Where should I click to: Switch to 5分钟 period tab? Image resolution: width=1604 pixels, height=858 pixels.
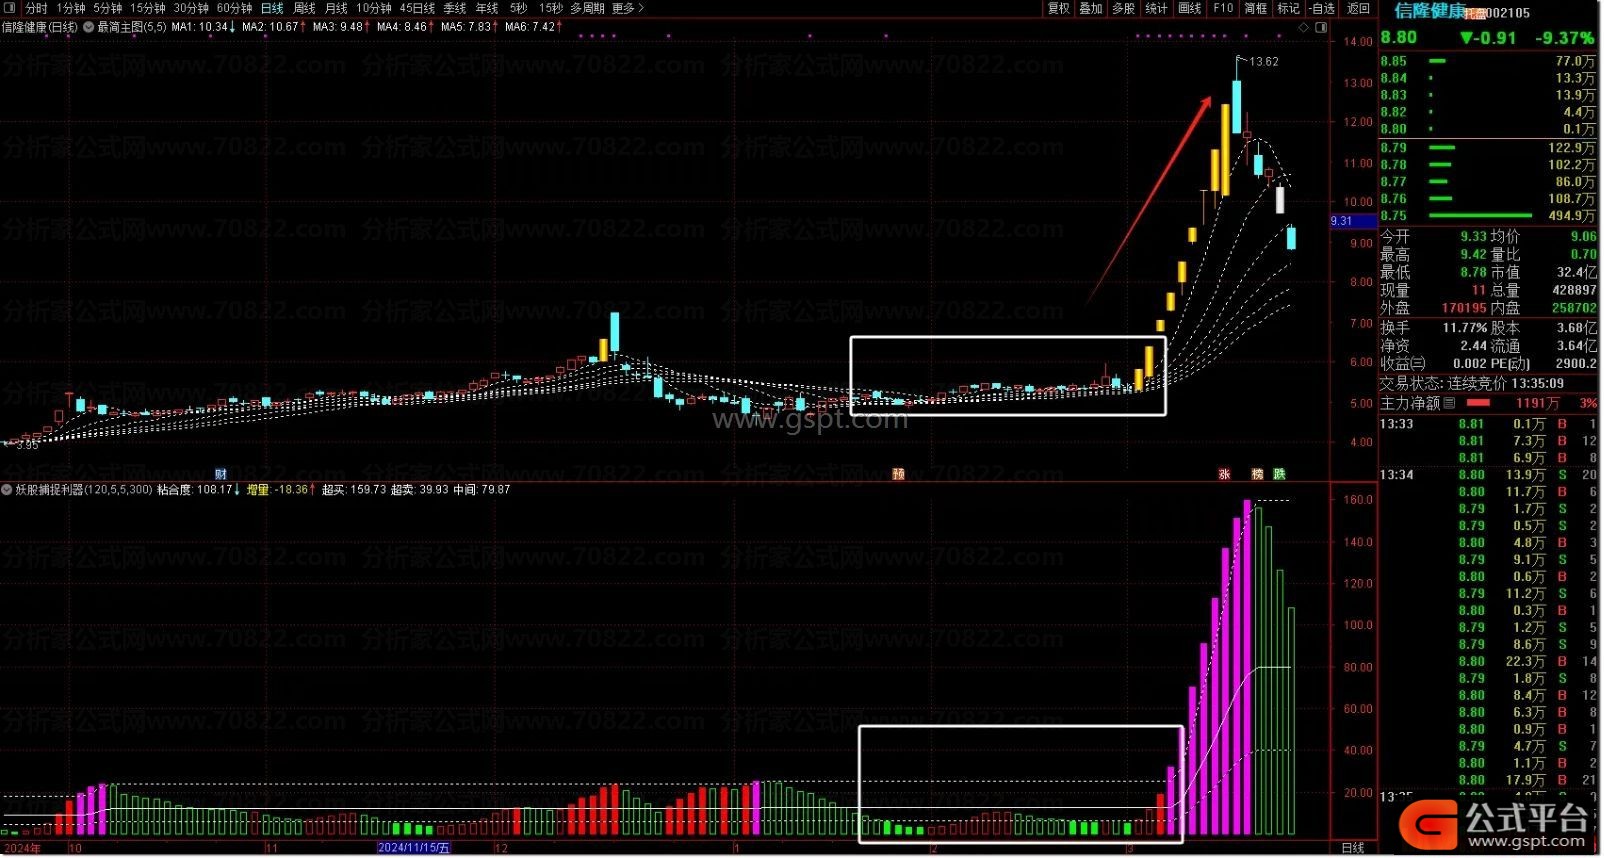tap(107, 8)
